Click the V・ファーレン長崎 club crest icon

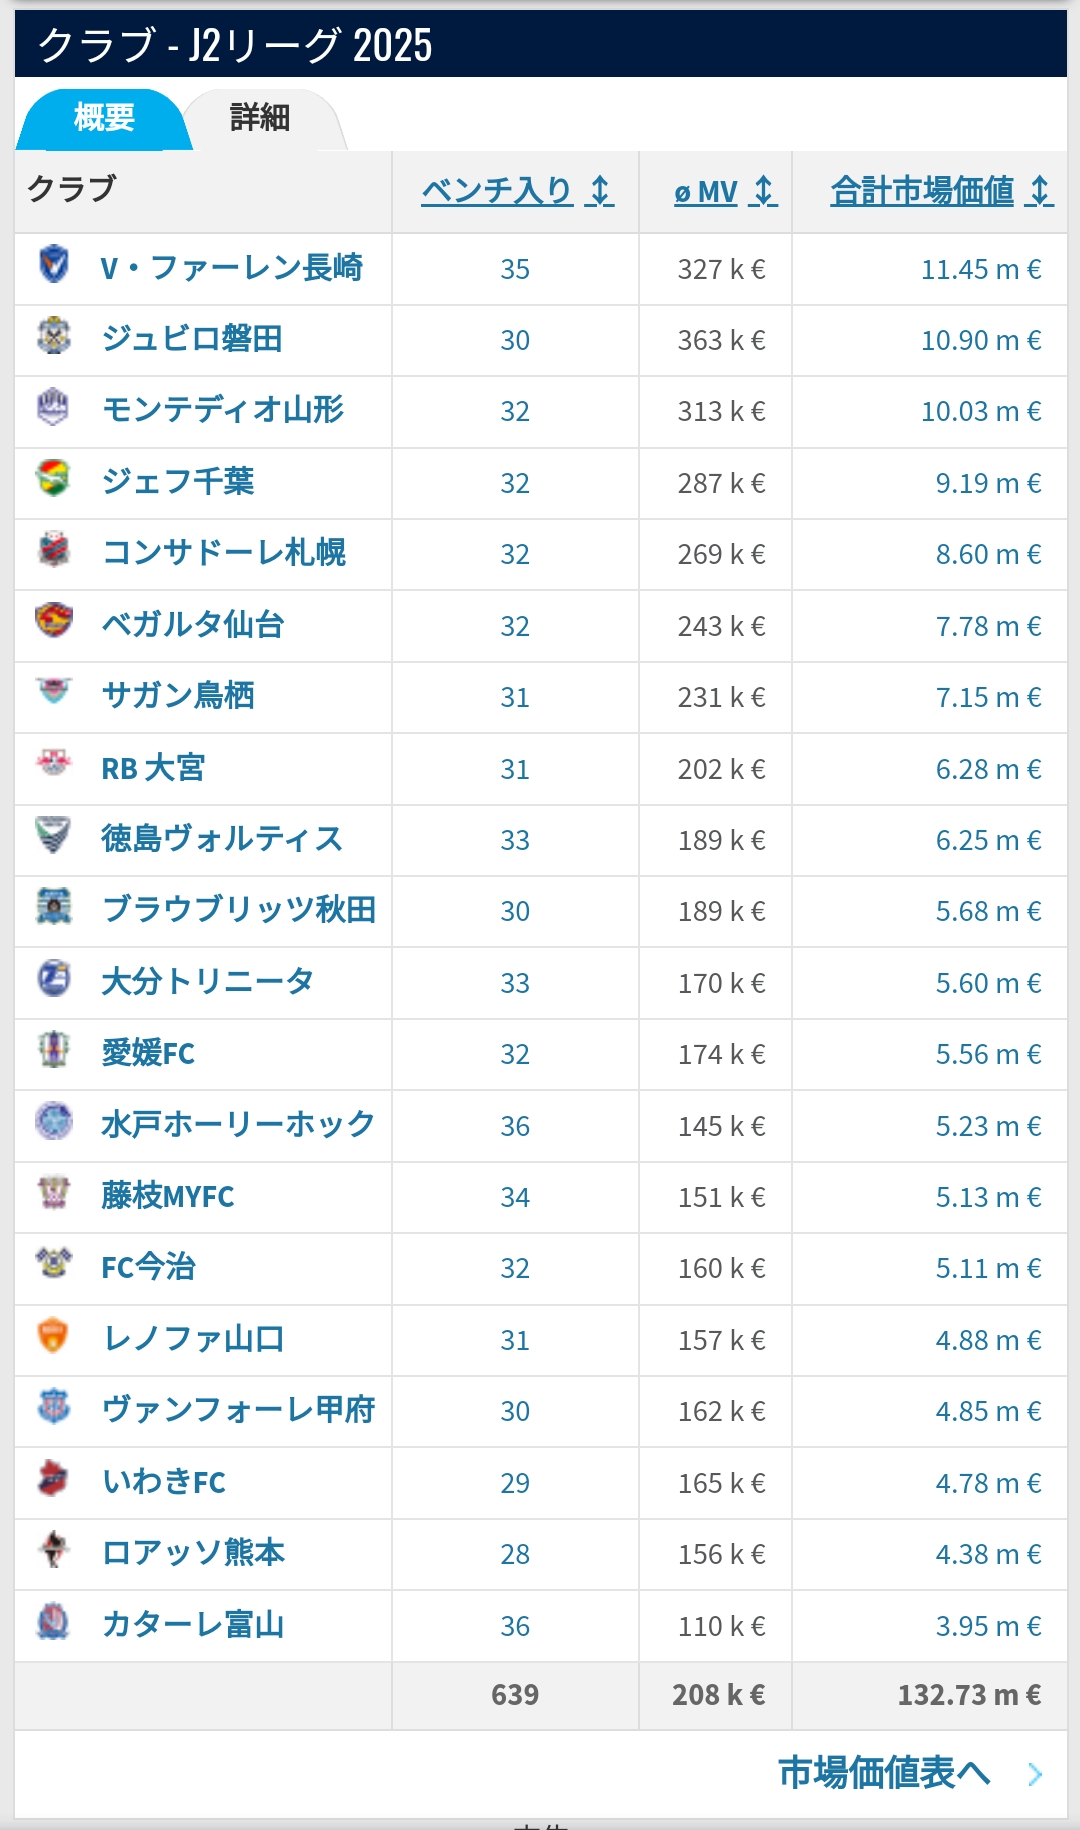pos(54,265)
